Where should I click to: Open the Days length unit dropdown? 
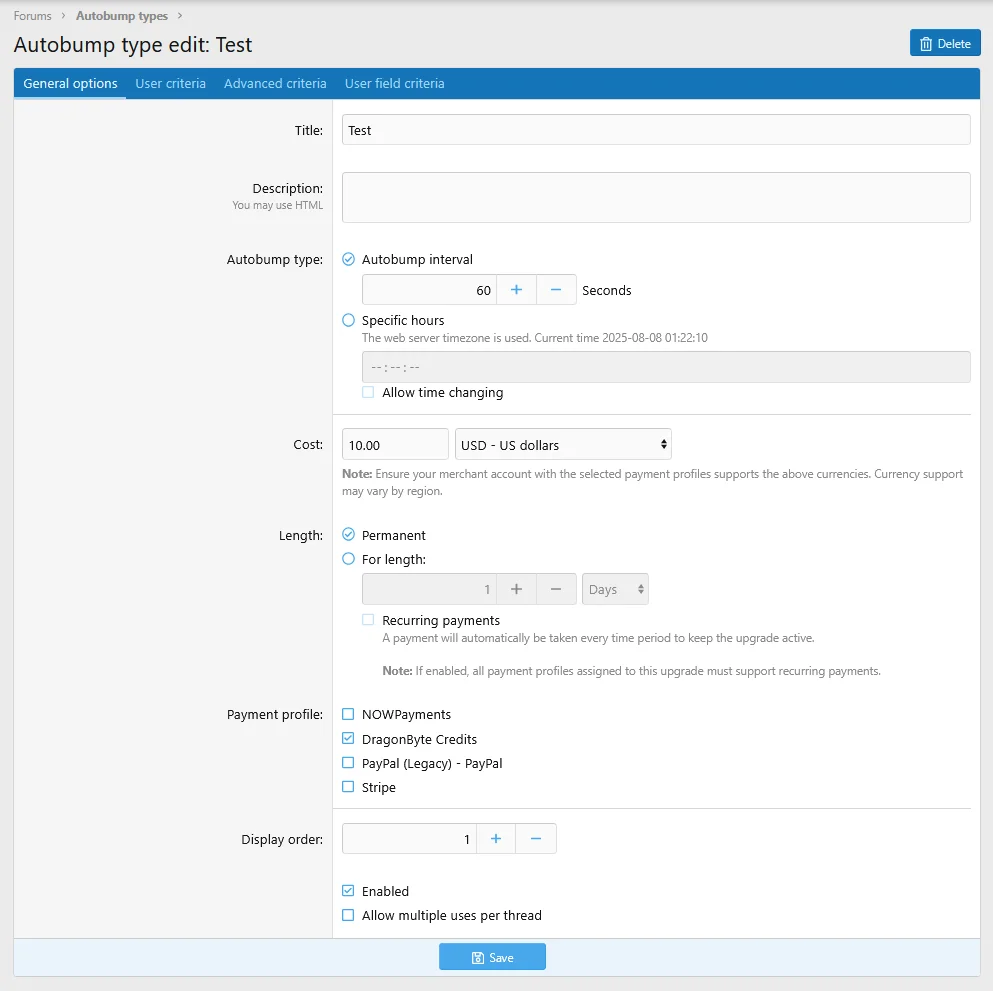615,589
